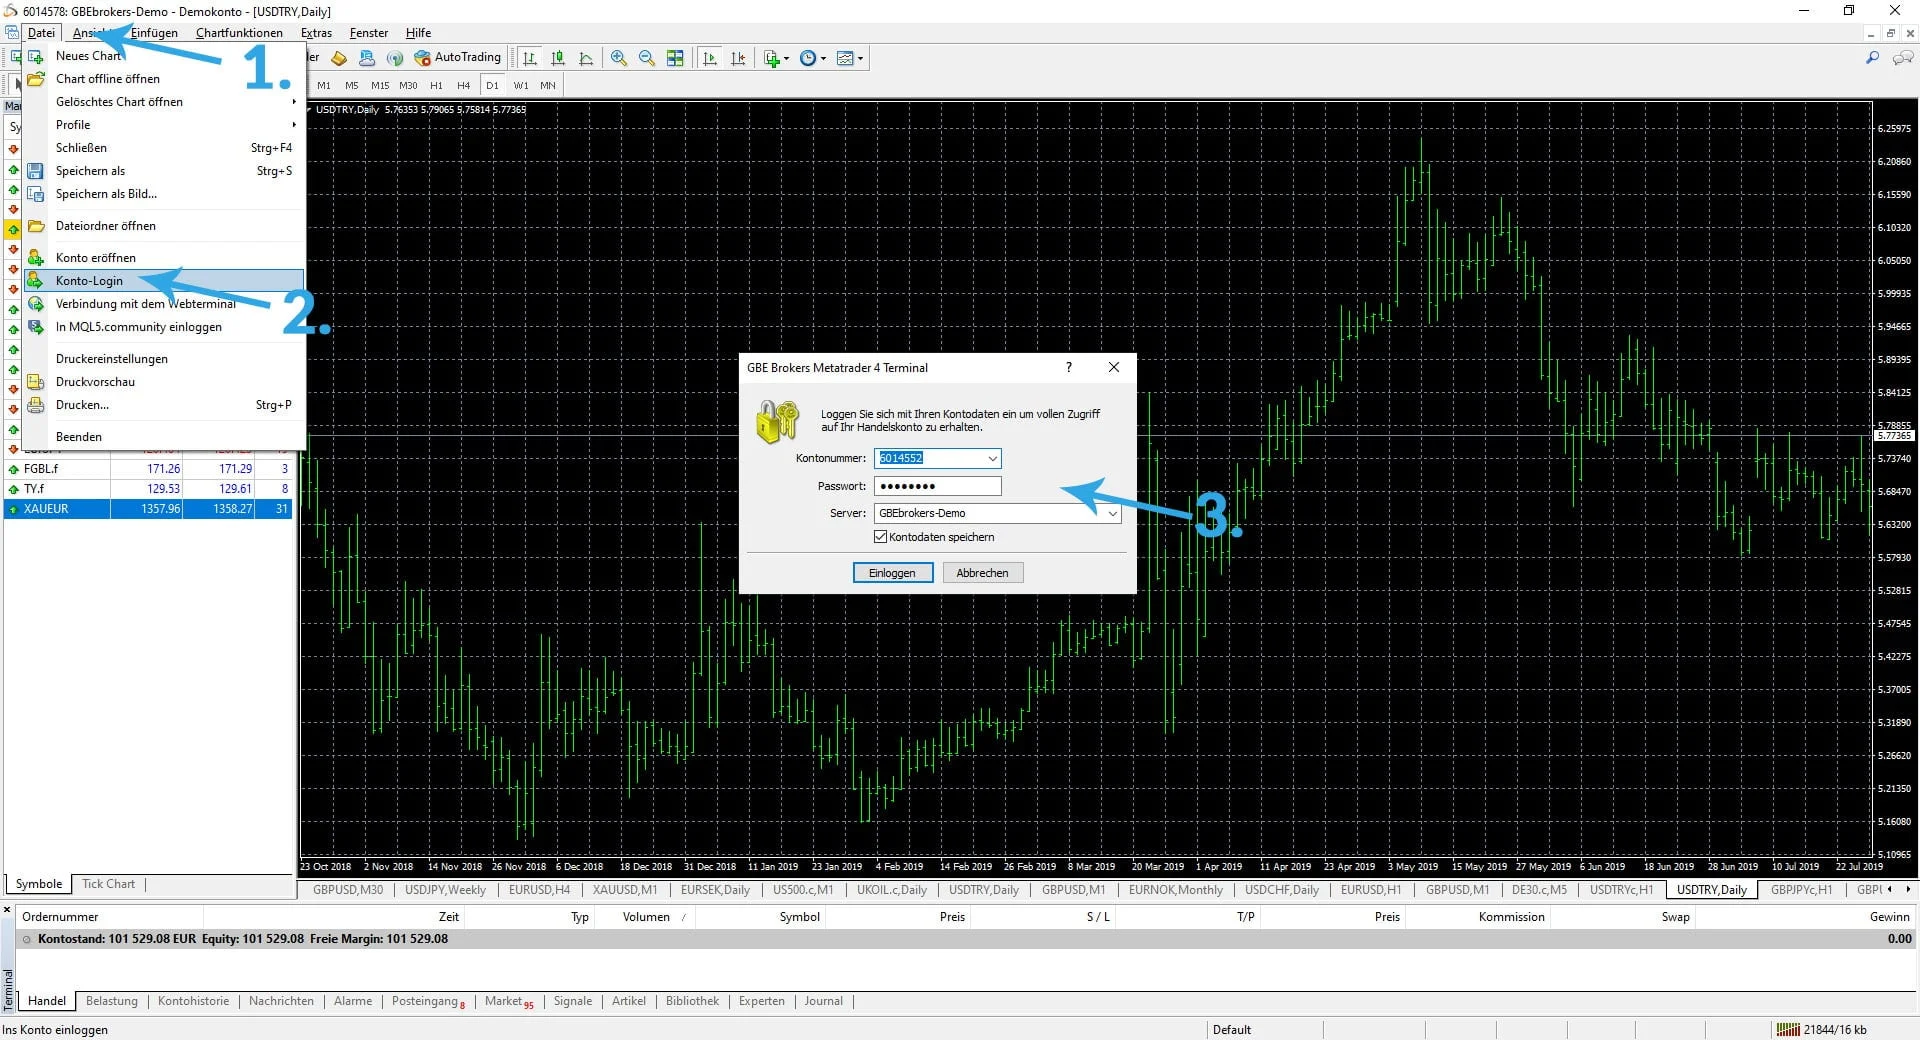Switch to the D1 timeframe
Image resolution: width=1920 pixels, height=1040 pixels.
pyautogui.click(x=492, y=85)
